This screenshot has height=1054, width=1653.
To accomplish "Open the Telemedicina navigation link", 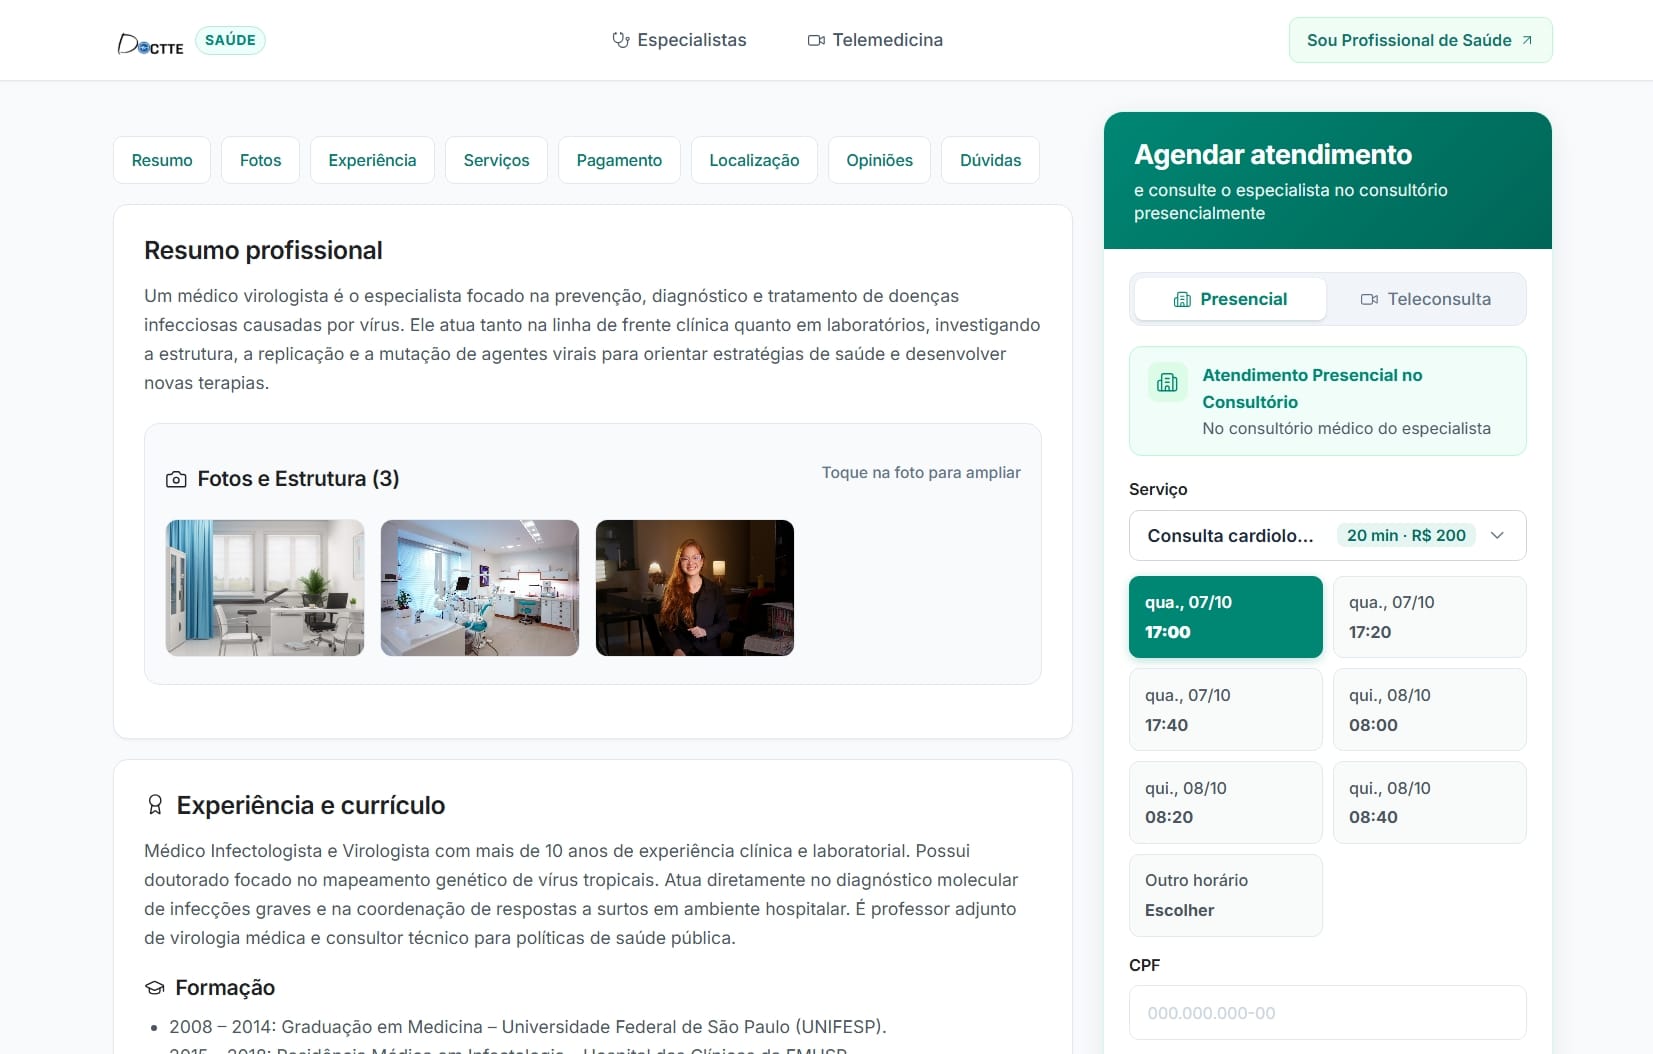I will [x=875, y=40].
